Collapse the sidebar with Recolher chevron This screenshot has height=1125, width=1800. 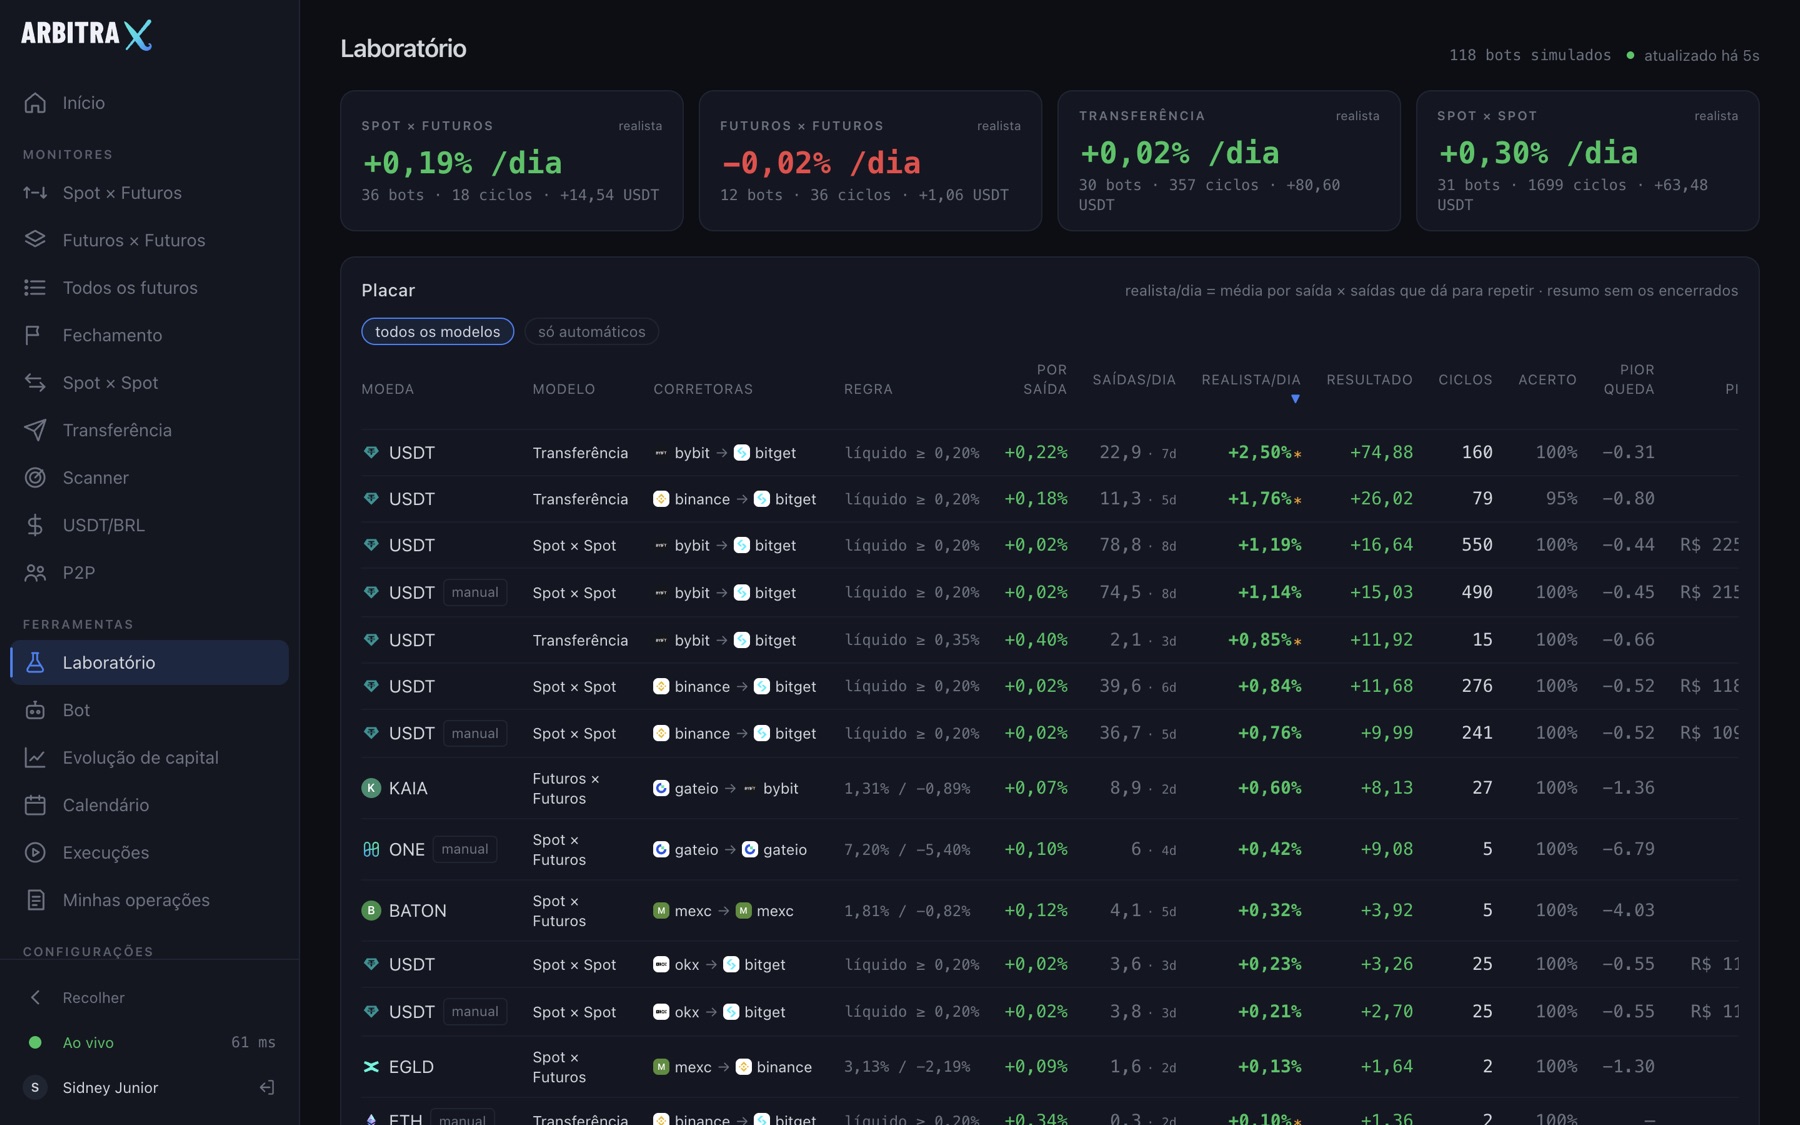pyautogui.click(x=35, y=998)
